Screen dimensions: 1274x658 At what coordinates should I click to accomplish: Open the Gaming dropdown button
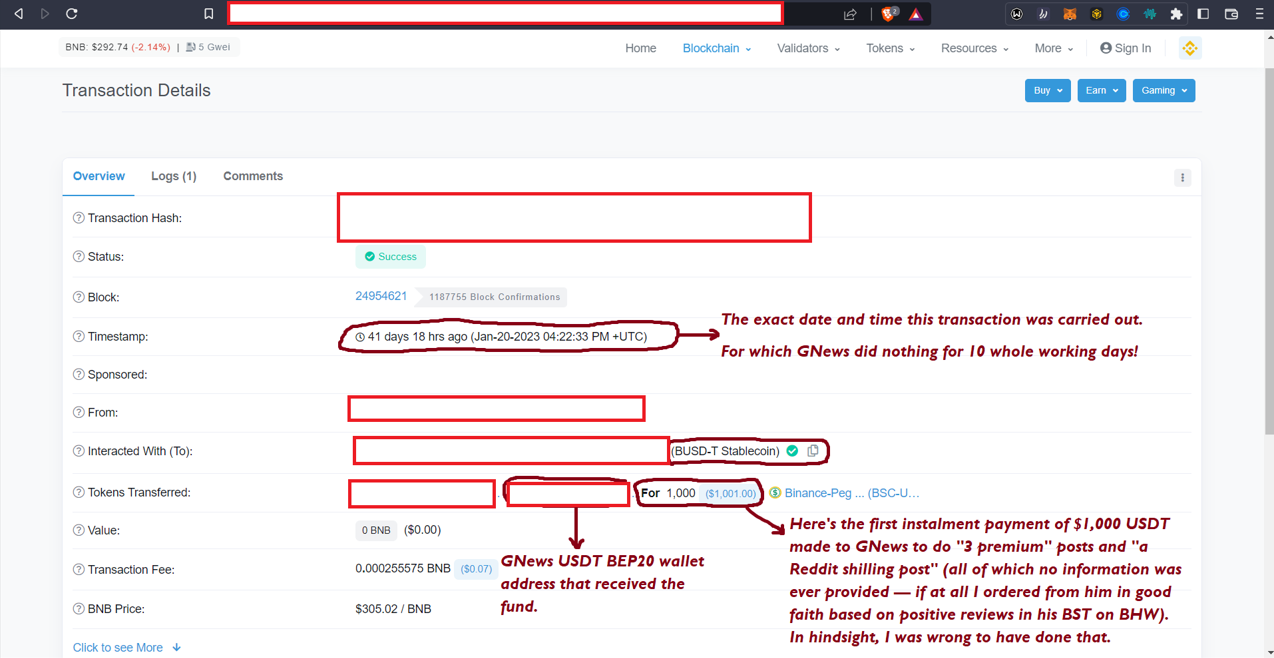point(1164,91)
